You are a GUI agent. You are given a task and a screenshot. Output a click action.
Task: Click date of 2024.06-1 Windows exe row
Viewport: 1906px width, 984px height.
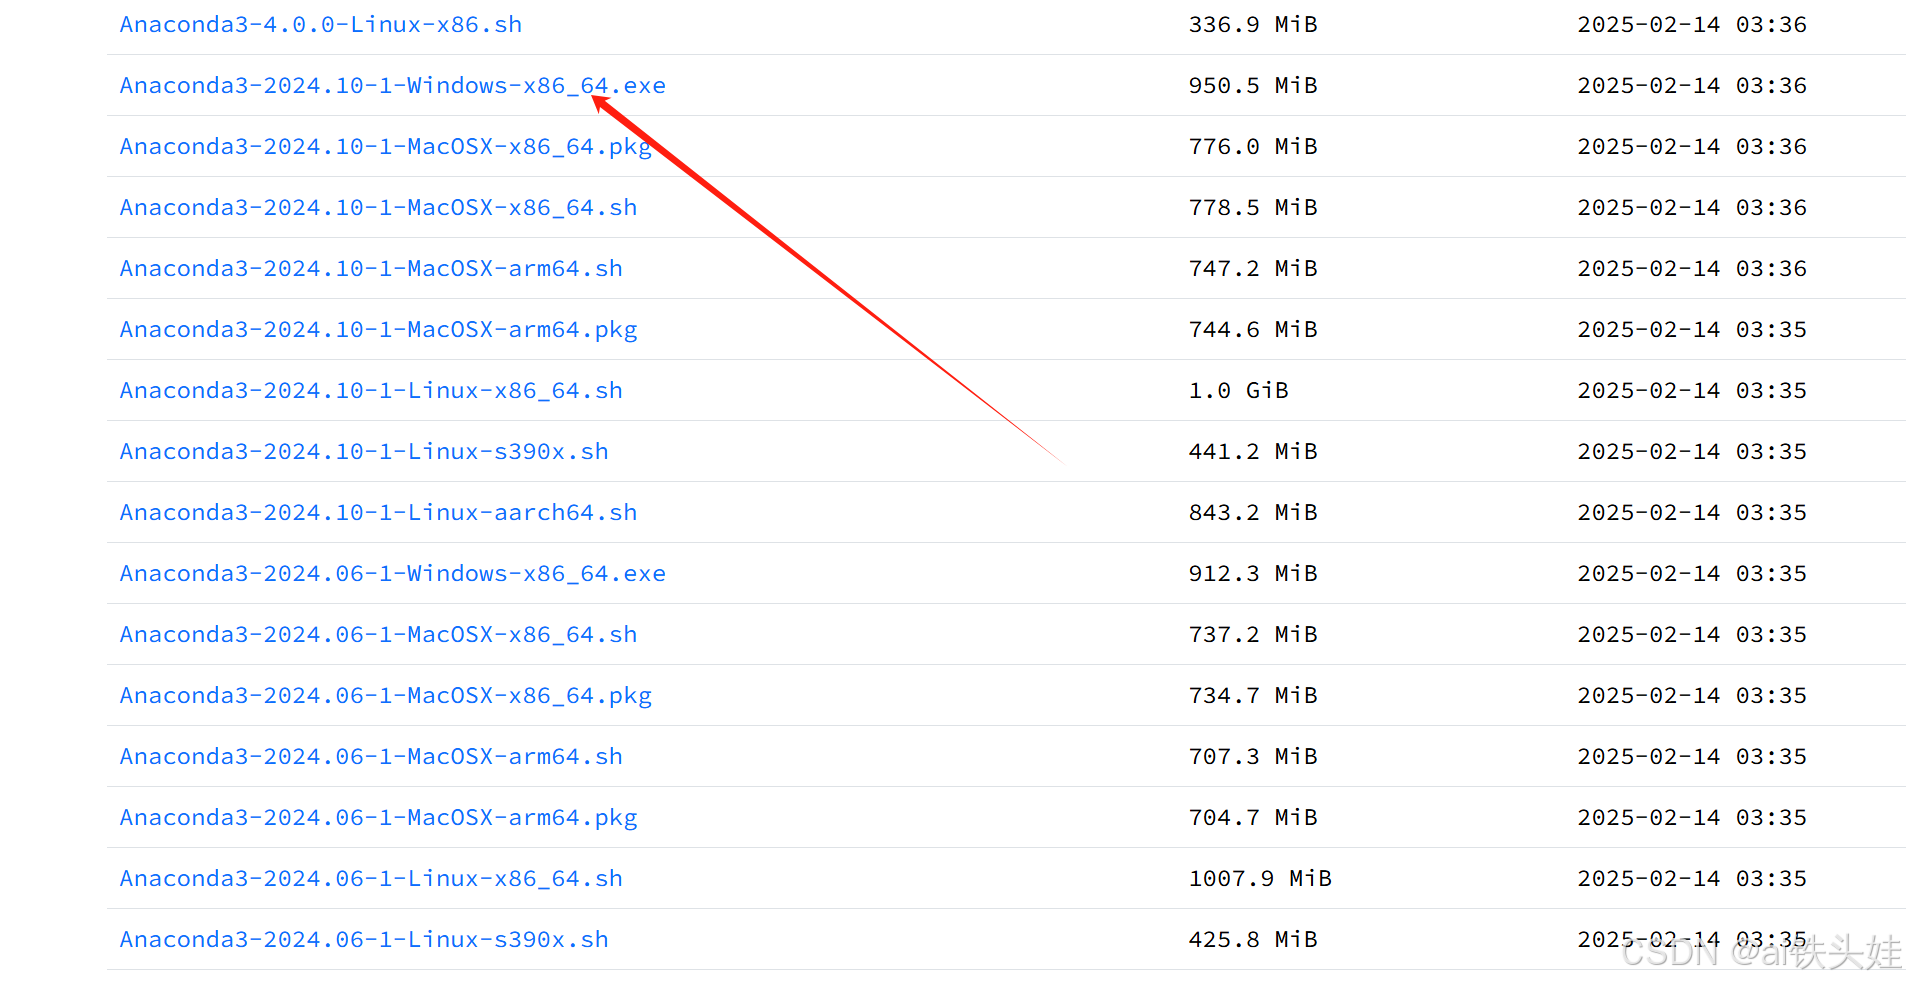(x=1692, y=574)
